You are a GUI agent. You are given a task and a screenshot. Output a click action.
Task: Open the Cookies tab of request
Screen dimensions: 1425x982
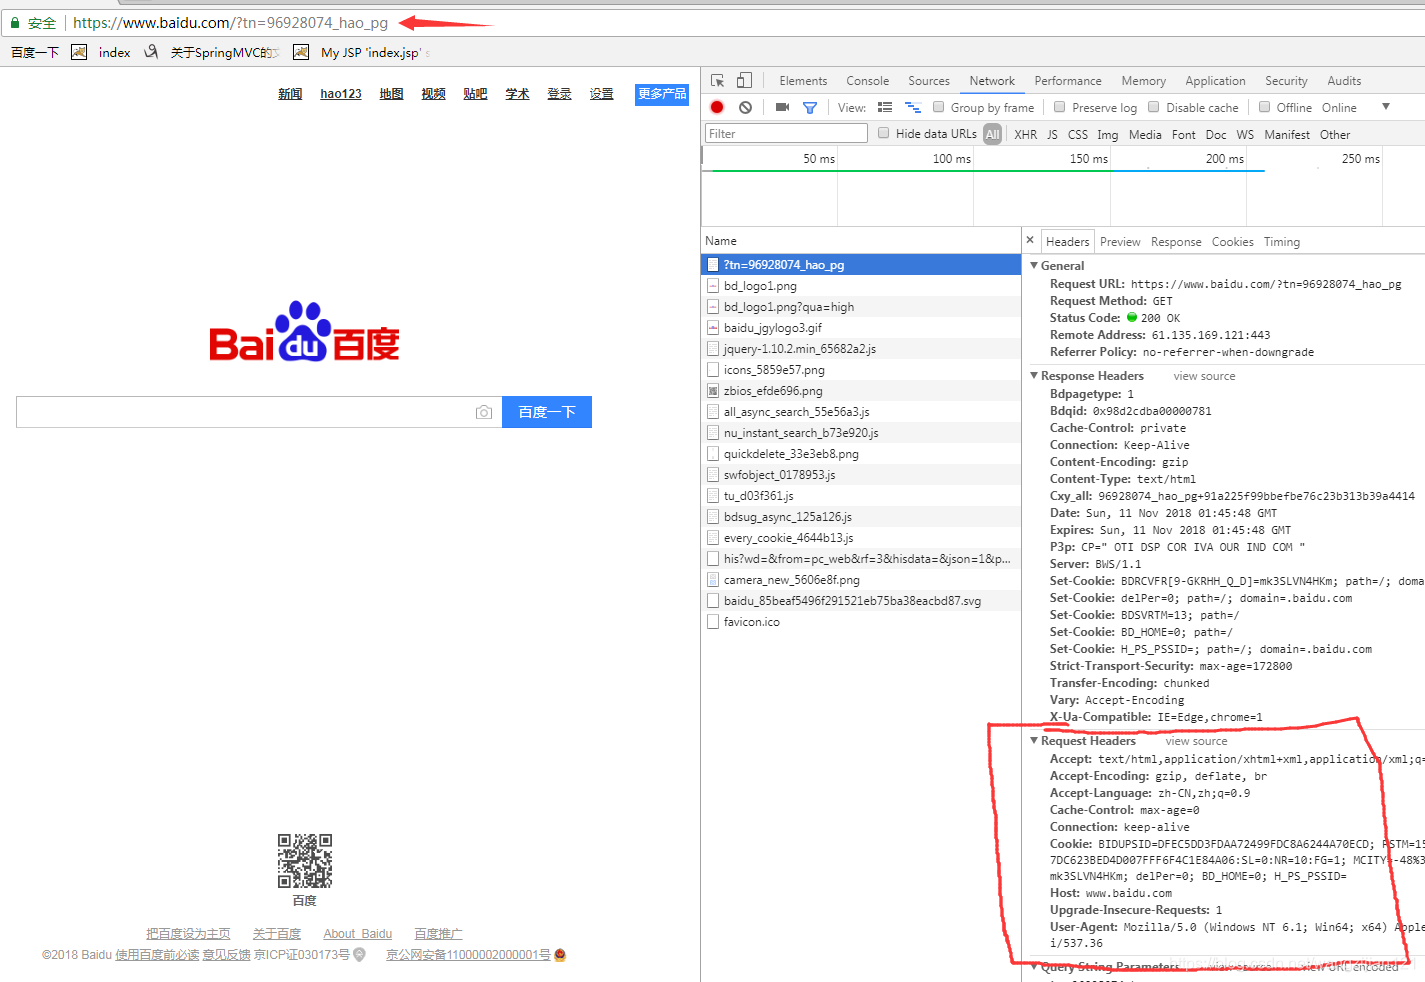[1232, 242]
